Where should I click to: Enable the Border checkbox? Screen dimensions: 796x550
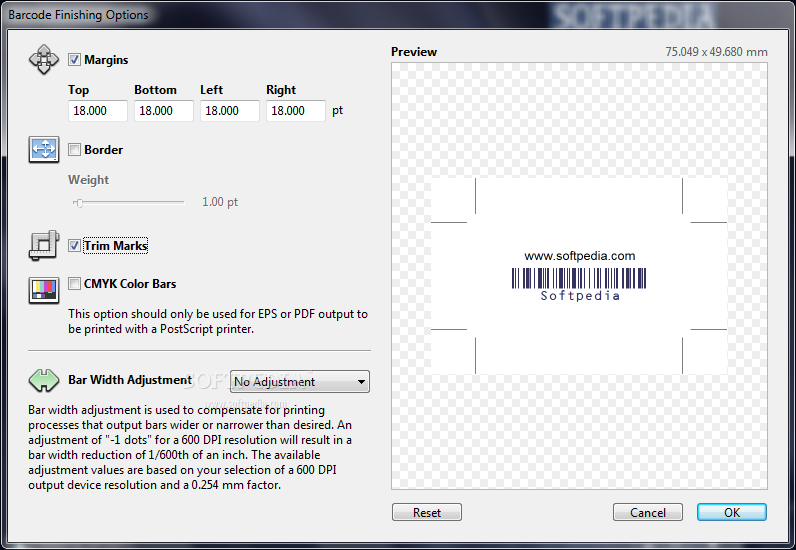click(74, 149)
